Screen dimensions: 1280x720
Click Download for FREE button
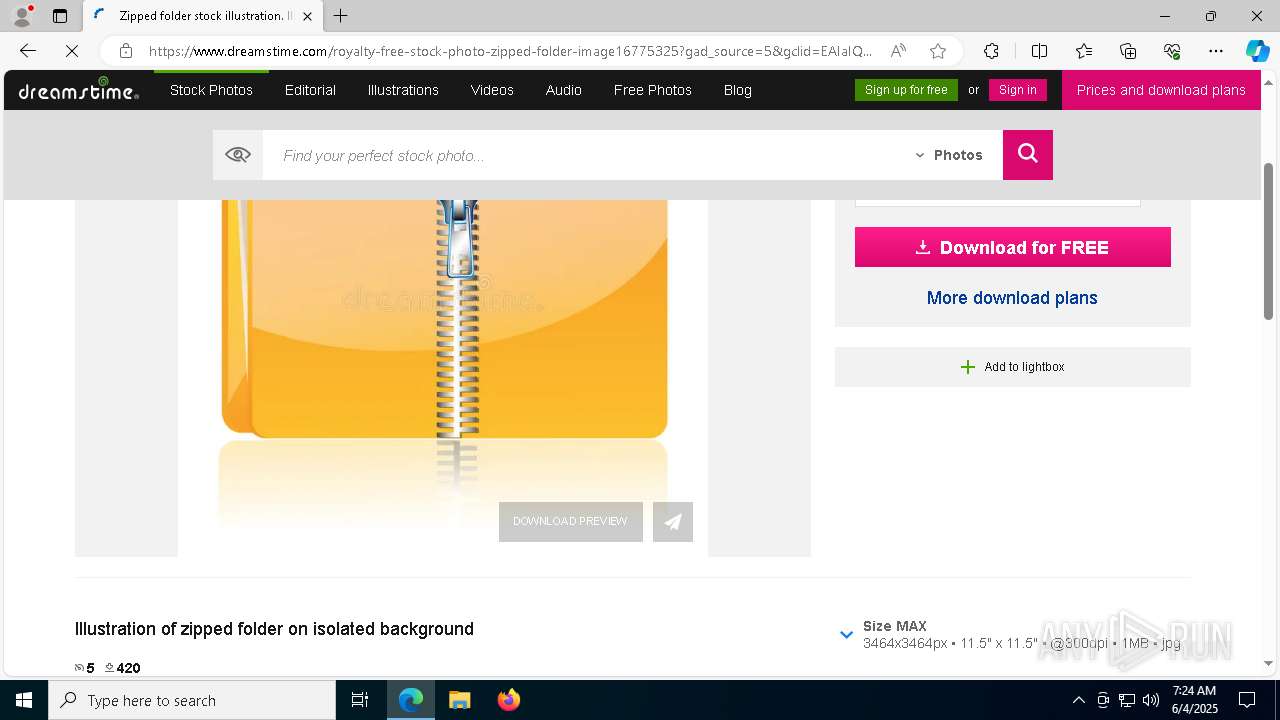(x=1013, y=247)
